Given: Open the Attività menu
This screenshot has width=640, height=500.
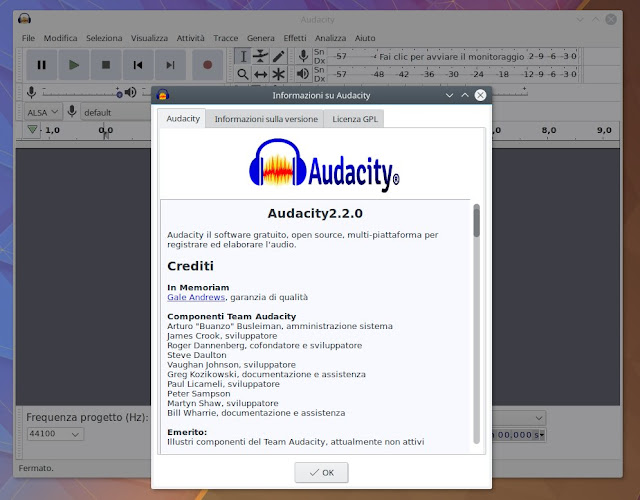Looking at the screenshot, I should 191,38.
